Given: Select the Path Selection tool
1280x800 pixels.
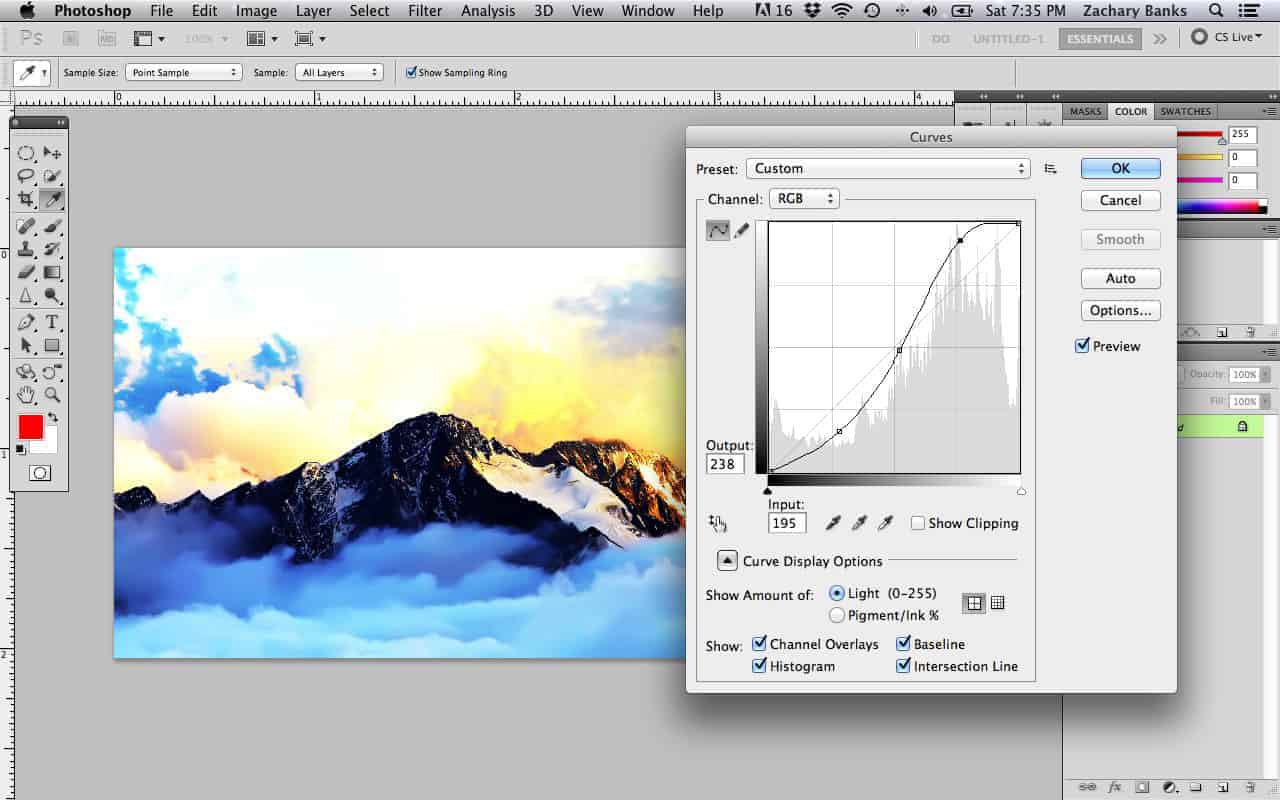Looking at the screenshot, I should (x=26, y=346).
